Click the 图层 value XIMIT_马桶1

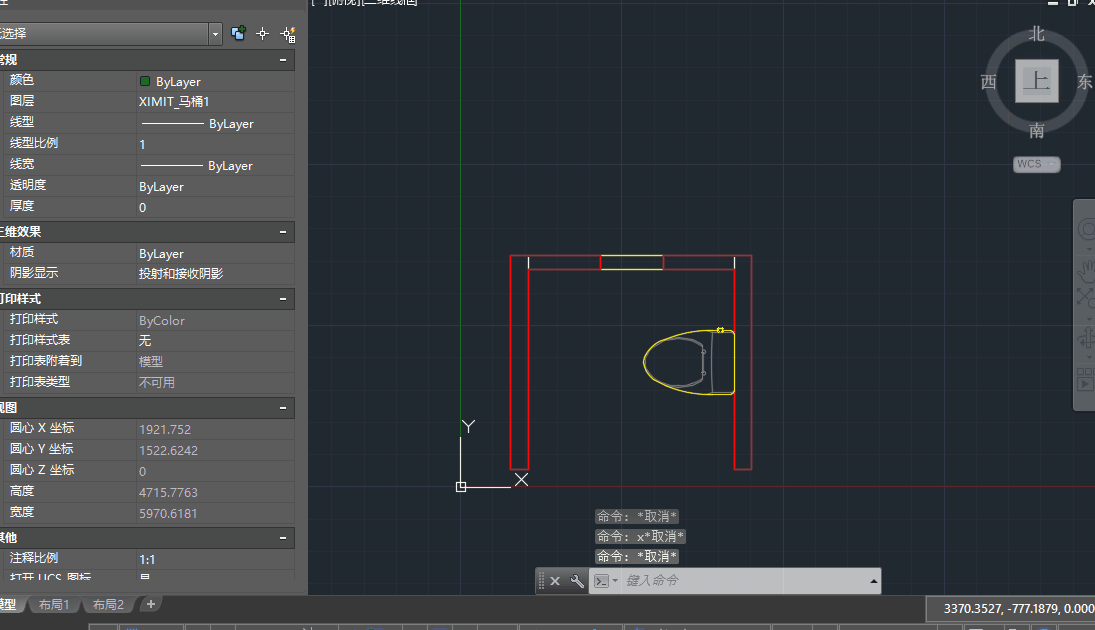pyautogui.click(x=174, y=102)
